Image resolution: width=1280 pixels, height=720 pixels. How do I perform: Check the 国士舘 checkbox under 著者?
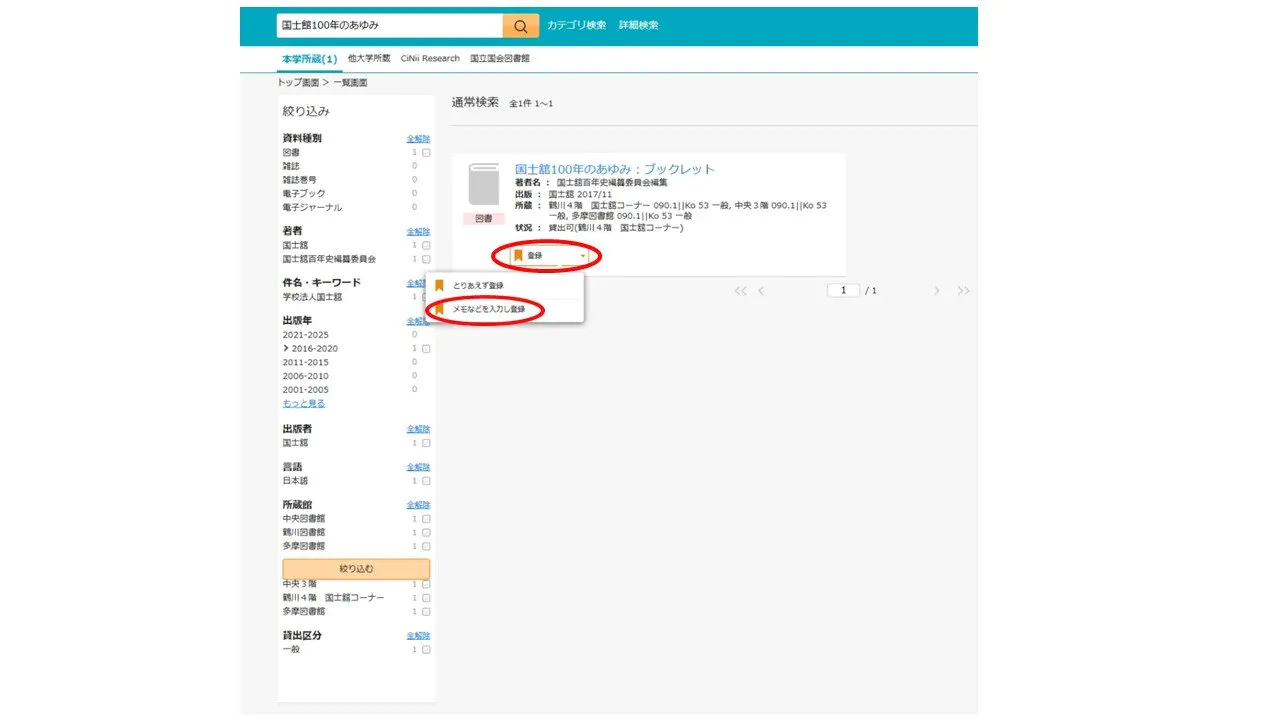point(426,245)
